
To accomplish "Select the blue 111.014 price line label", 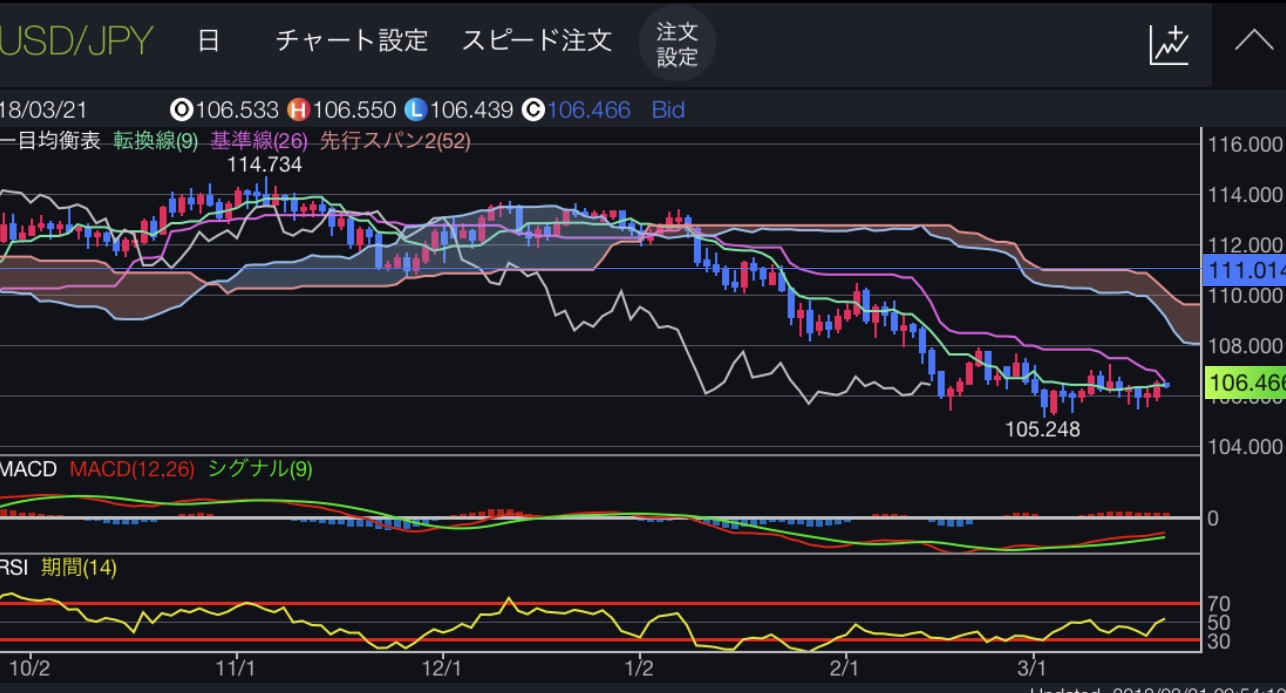I will [1244, 270].
